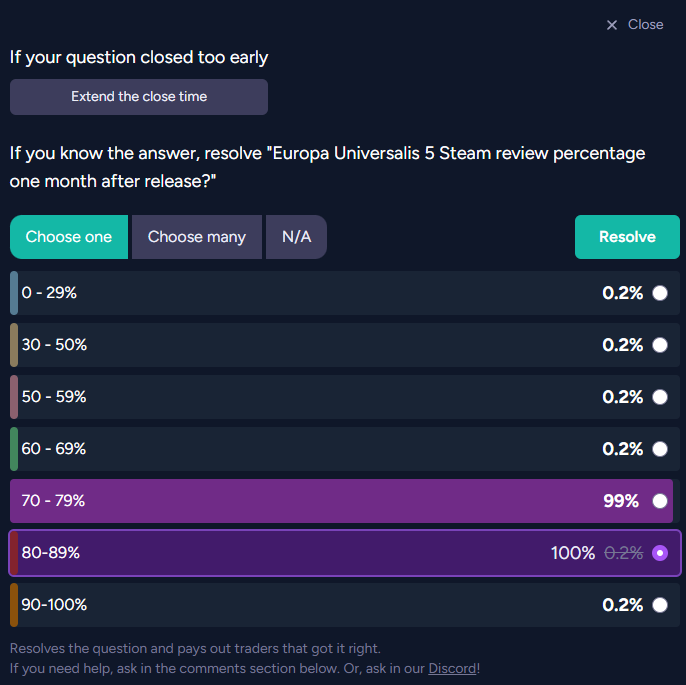Screen dimensions: 686x685
Task: Click the 80-89% answer row label
Action: point(50,553)
